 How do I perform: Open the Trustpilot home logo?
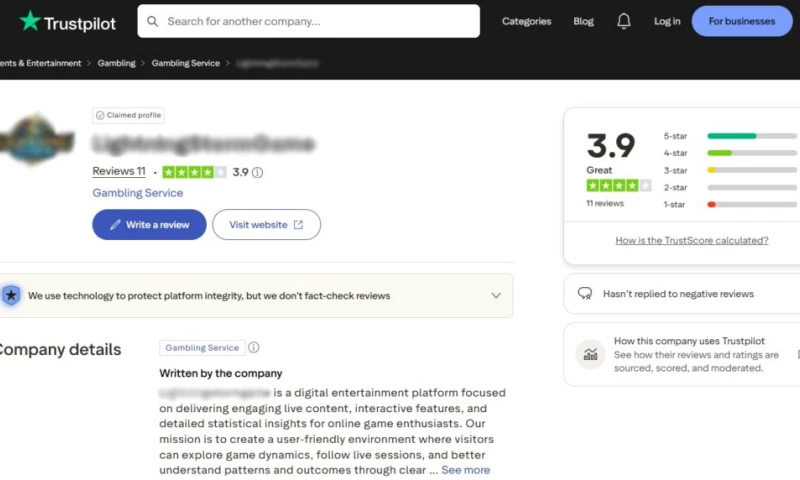[68, 22]
